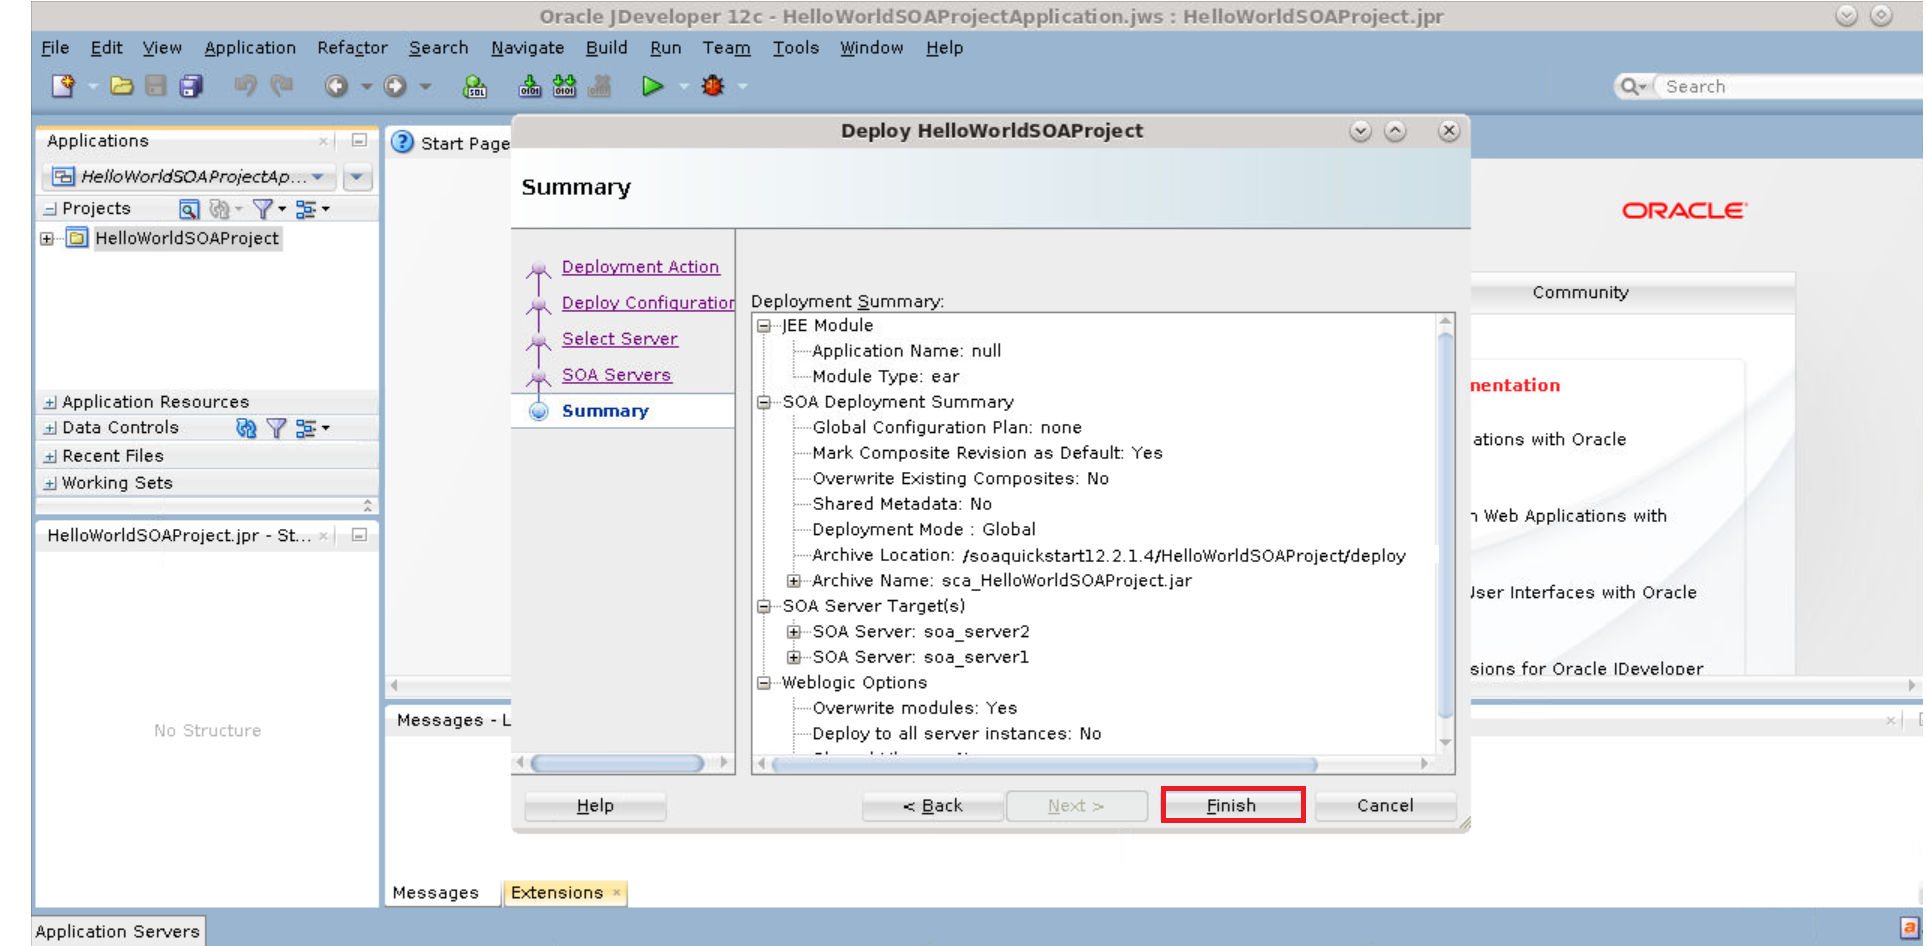
Task: Click the Data Controls filter funnel icon
Action: (x=277, y=428)
